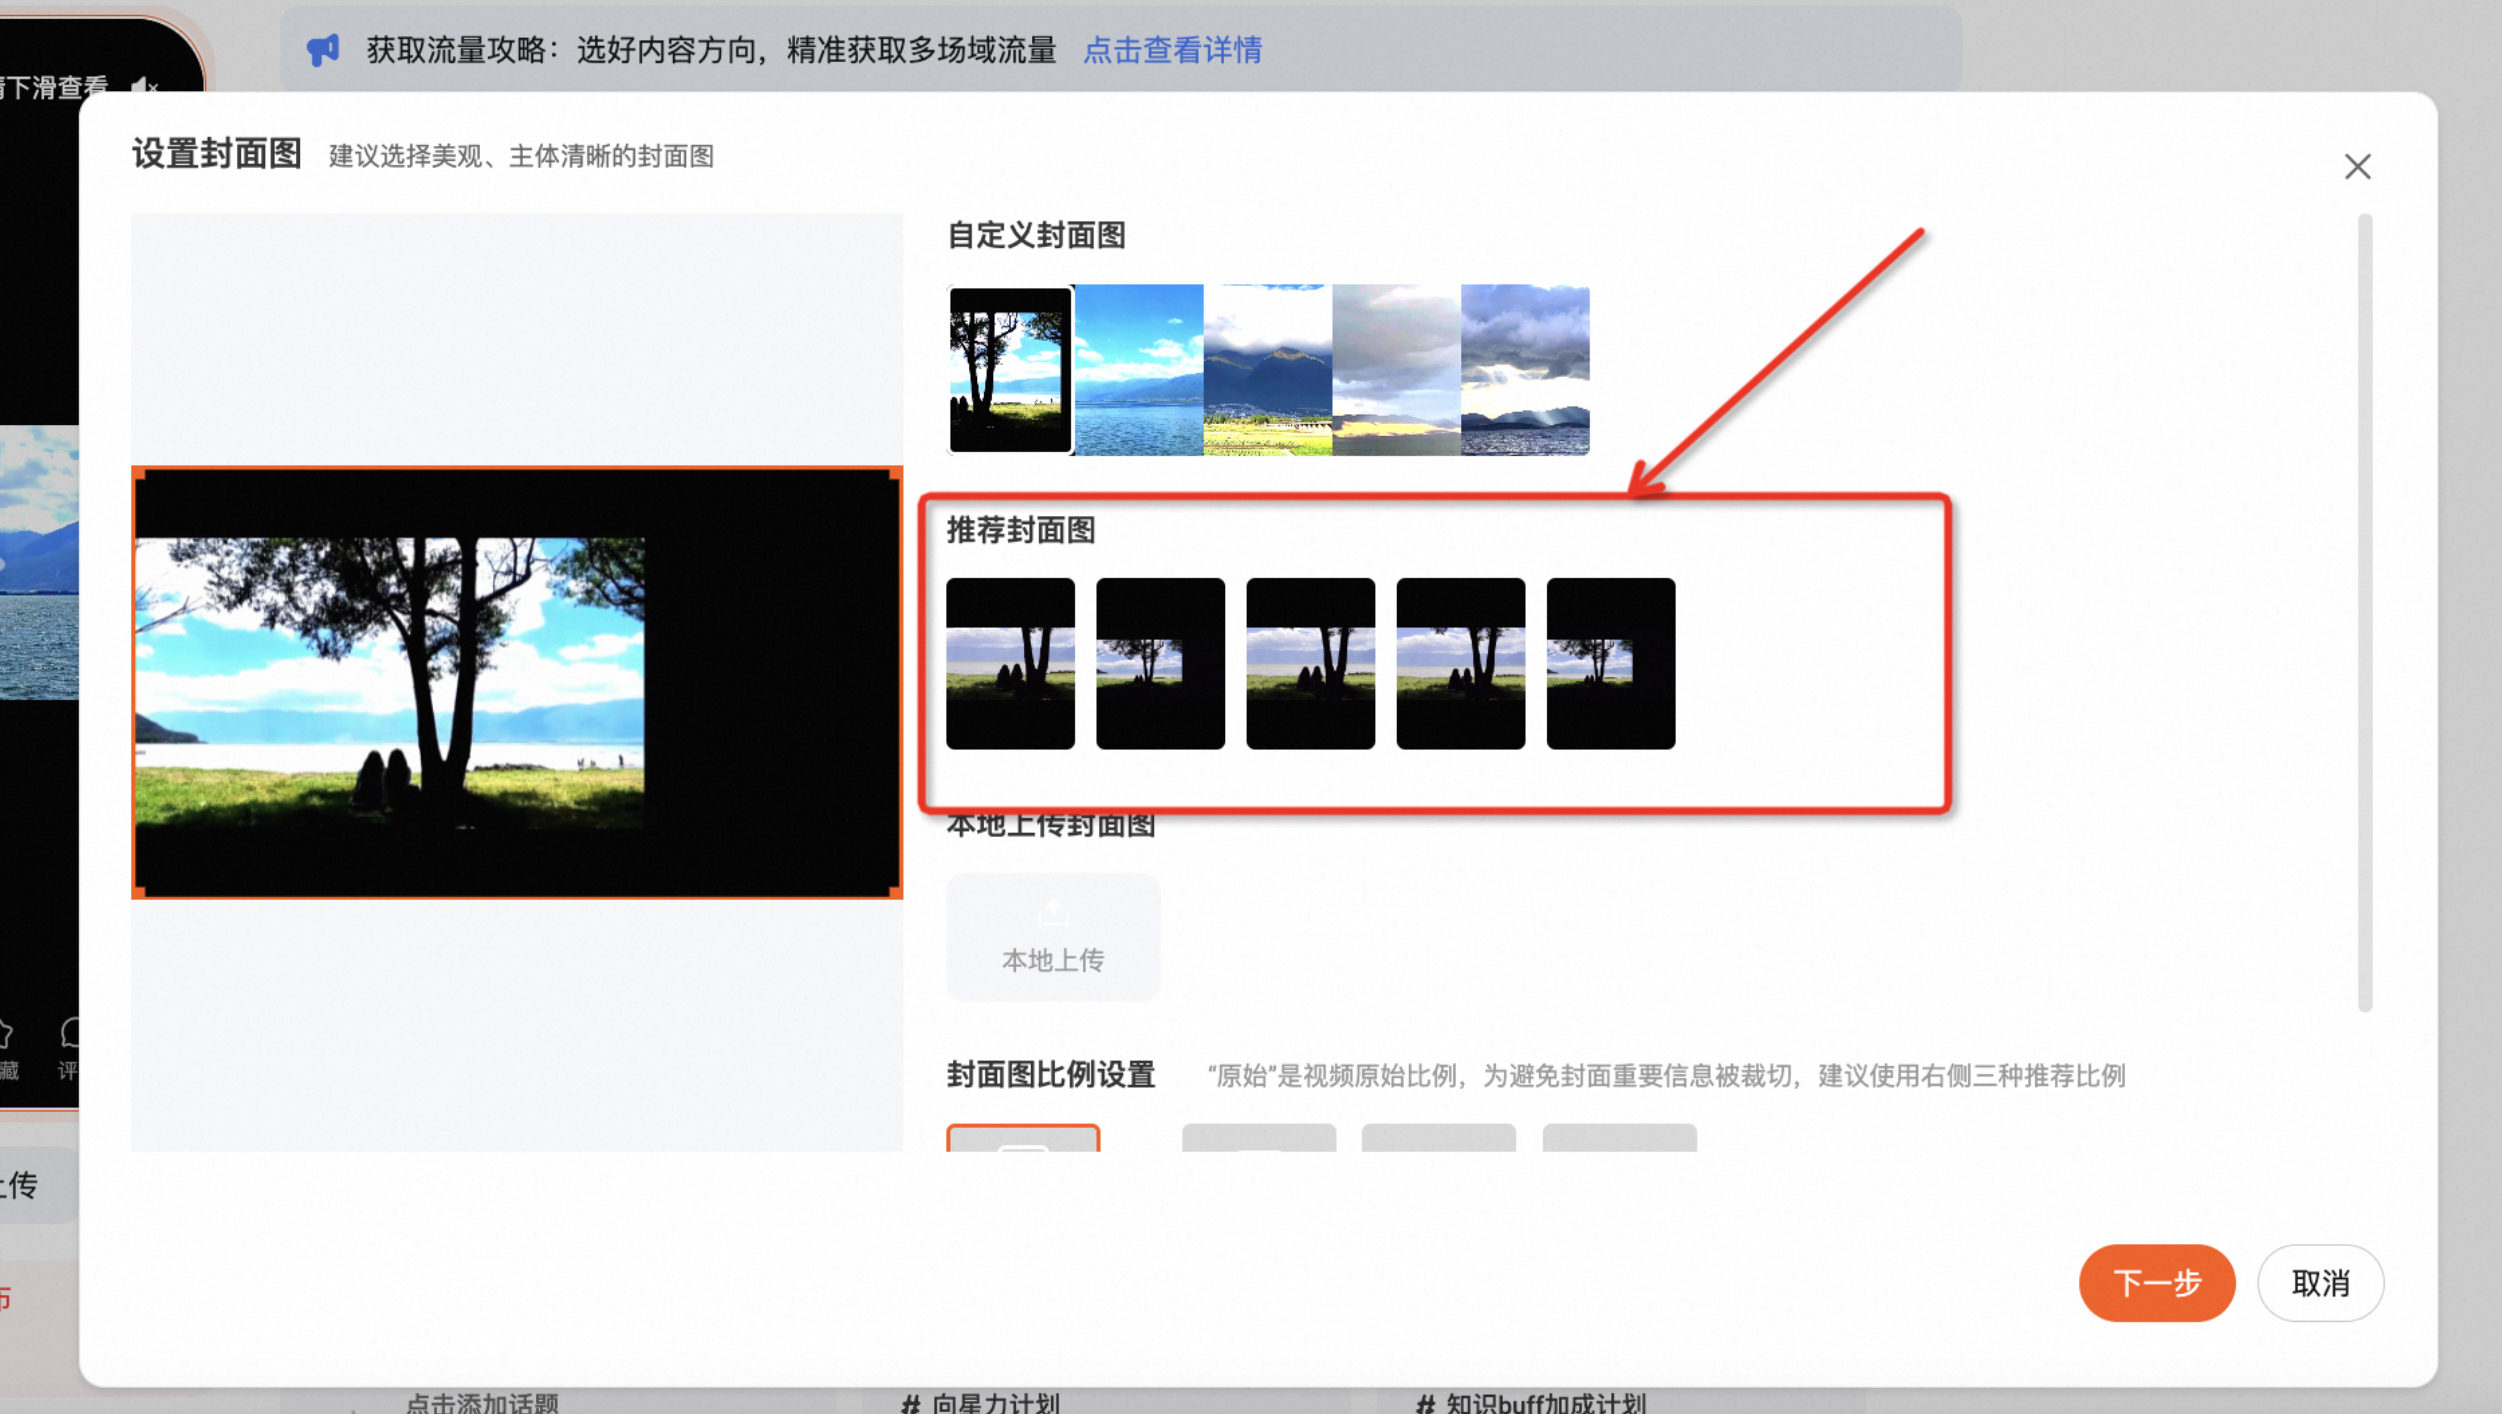Click the megaphone announcement icon

(323, 50)
